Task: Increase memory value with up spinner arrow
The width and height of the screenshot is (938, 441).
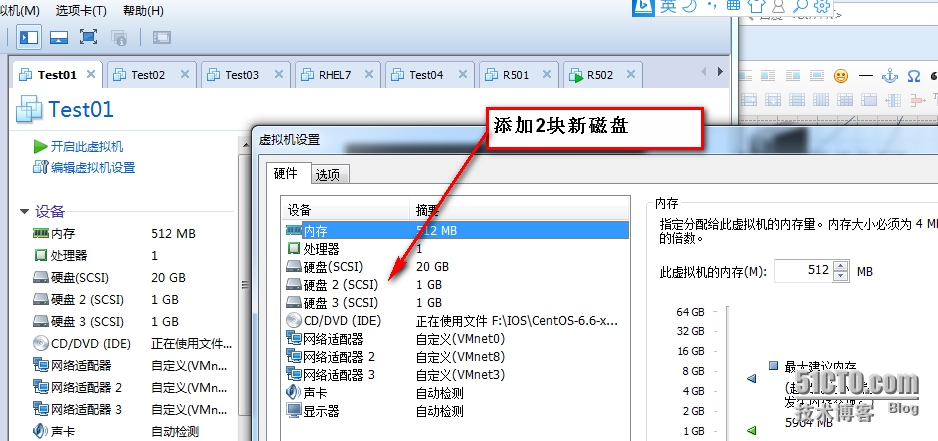Action: point(841,266)
